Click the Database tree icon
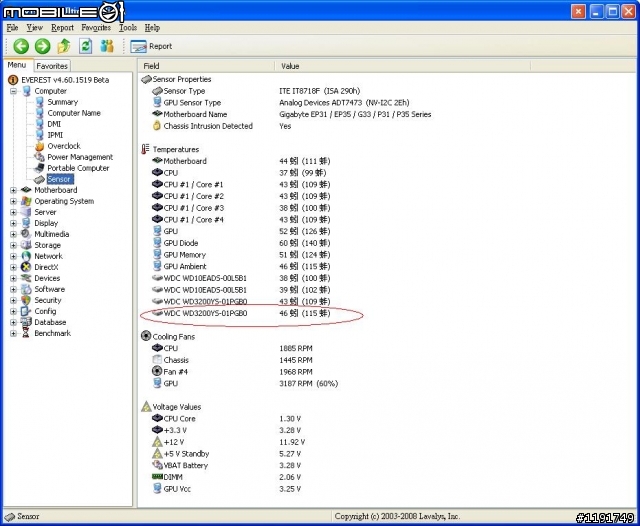 (x=26, y=322)
